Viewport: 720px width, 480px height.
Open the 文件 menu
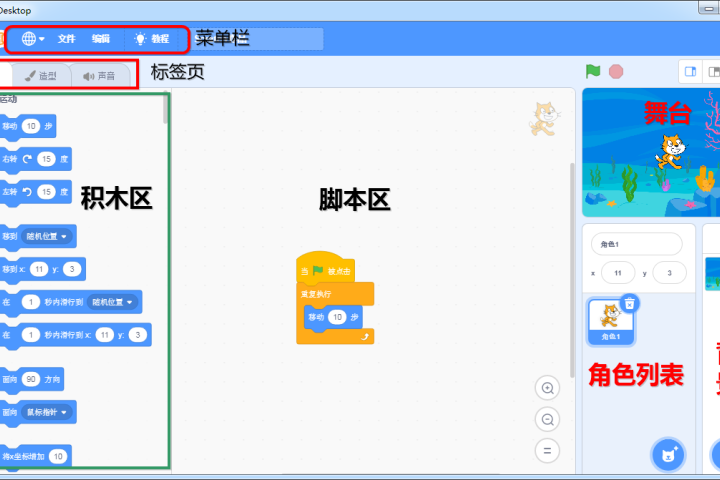(66, 39)
